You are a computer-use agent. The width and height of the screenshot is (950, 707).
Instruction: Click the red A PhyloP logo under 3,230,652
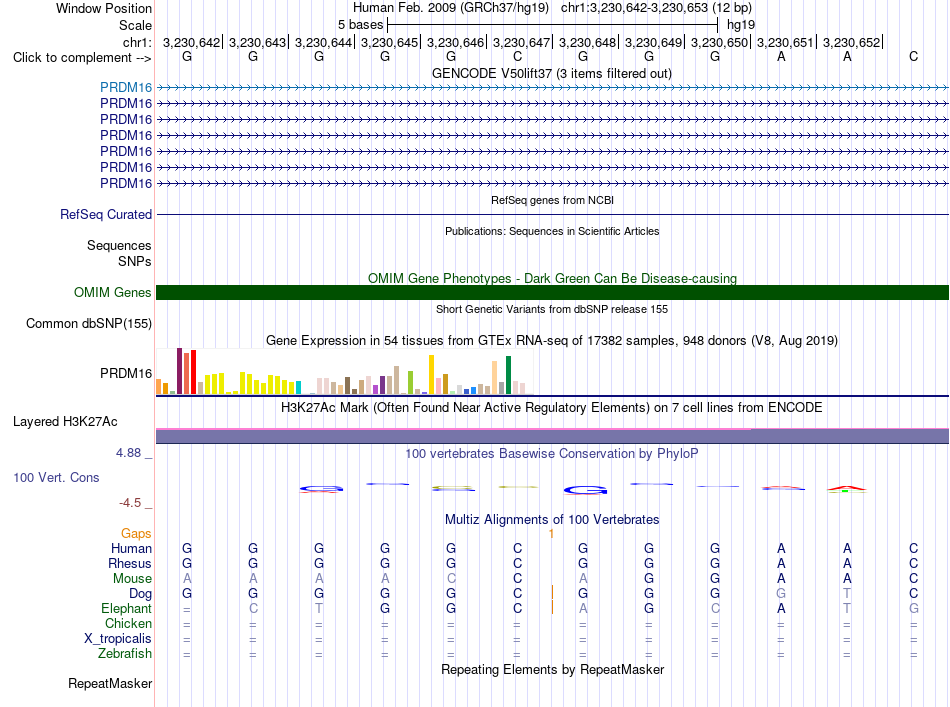pos(847,488)
